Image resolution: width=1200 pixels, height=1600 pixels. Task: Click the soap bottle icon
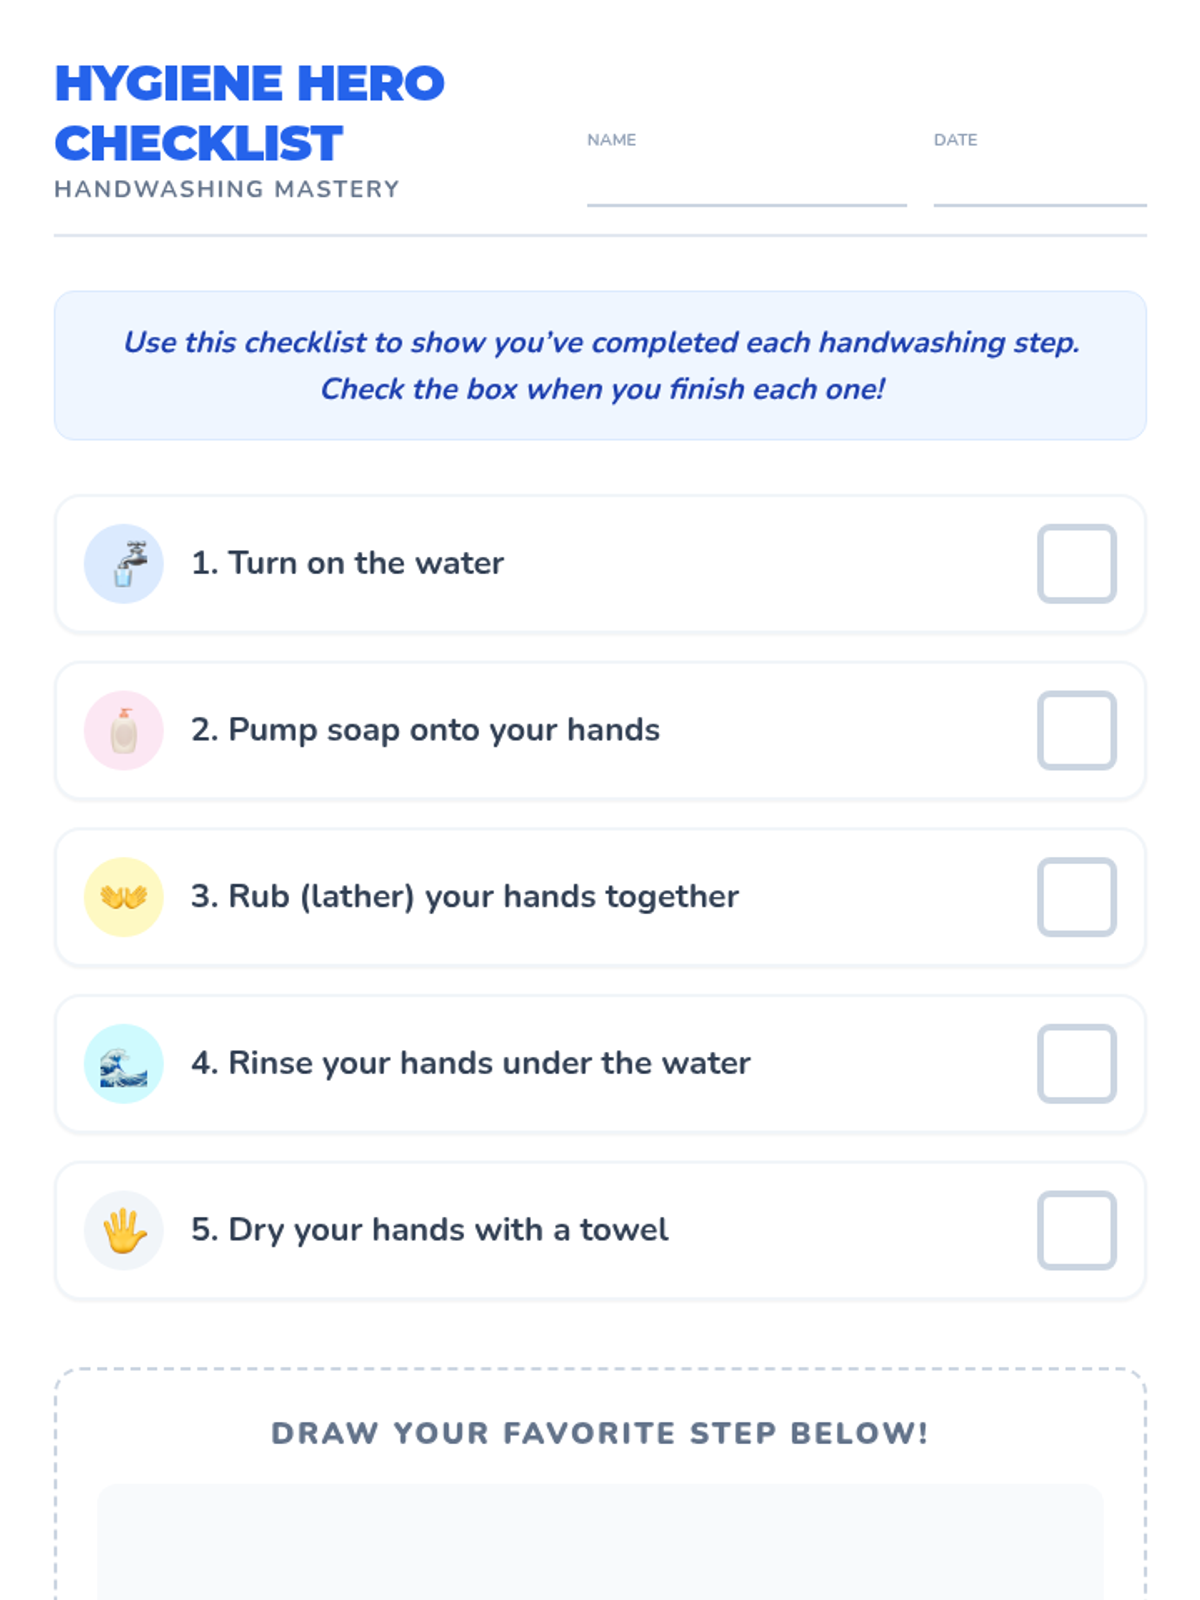tap(123, 731)
